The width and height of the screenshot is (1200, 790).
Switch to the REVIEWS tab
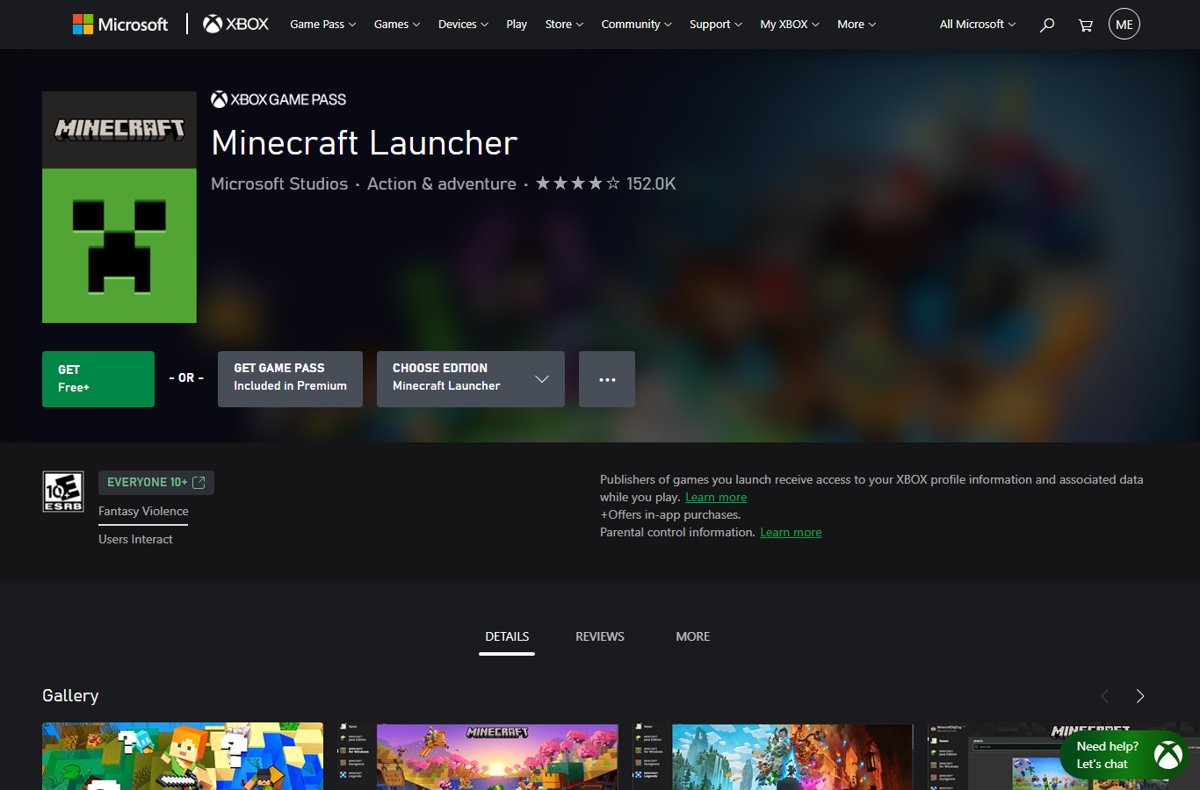tap(600, 637)
